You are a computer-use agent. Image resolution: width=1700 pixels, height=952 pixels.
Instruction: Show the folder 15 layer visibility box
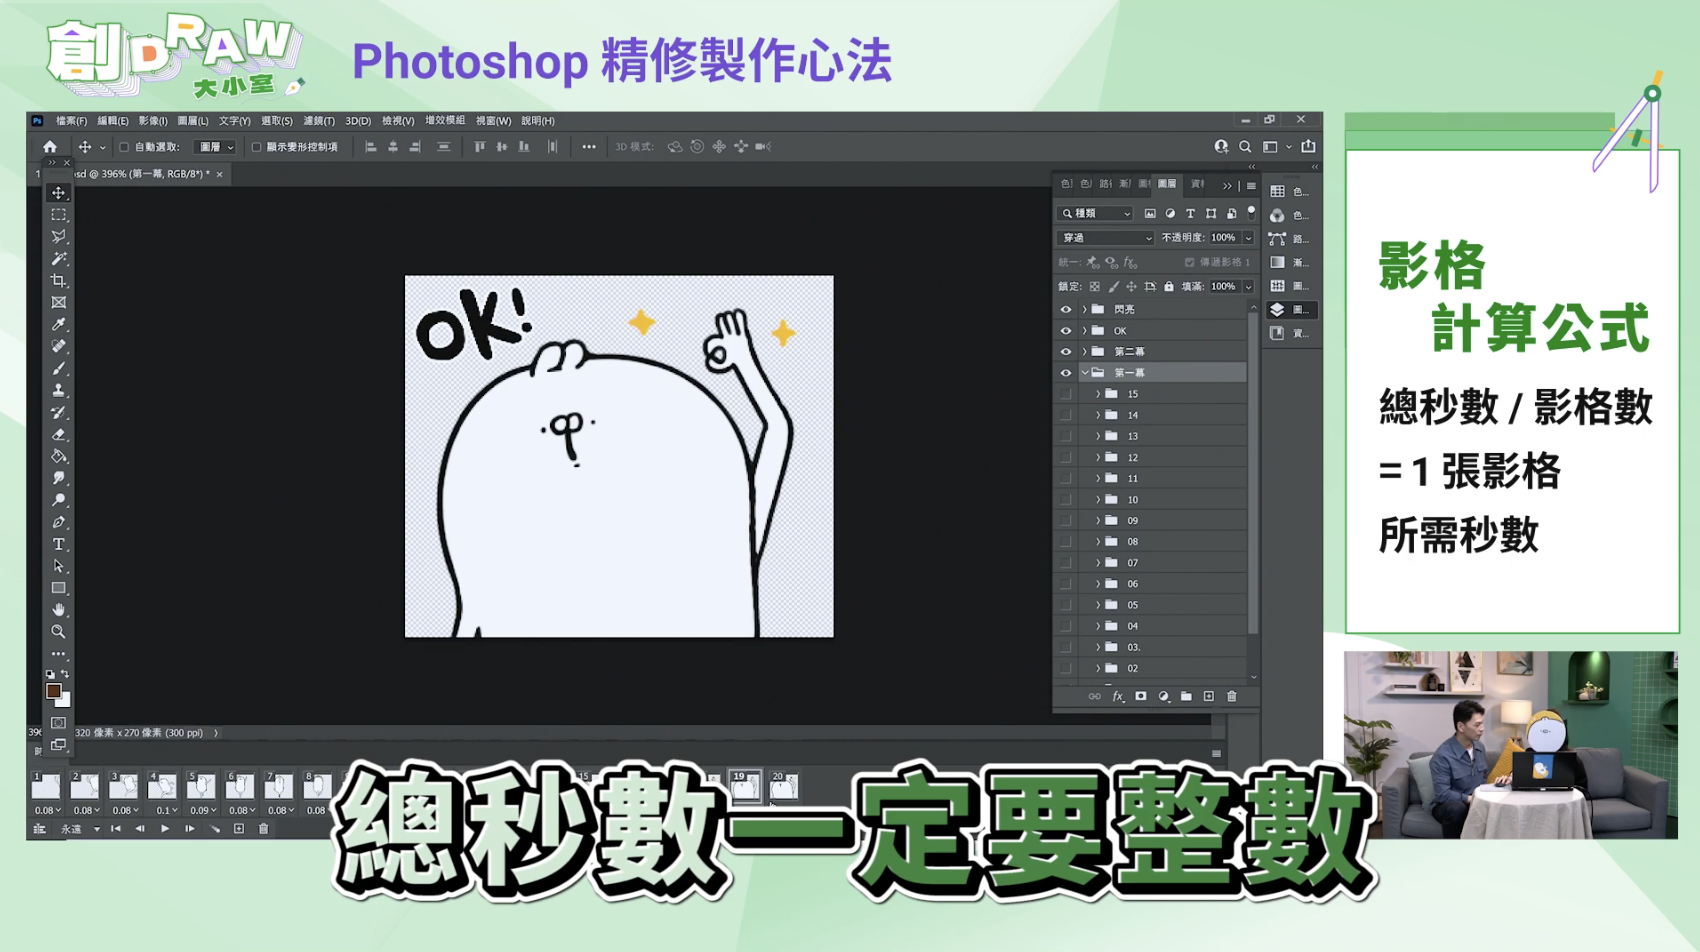(1066, 394)
